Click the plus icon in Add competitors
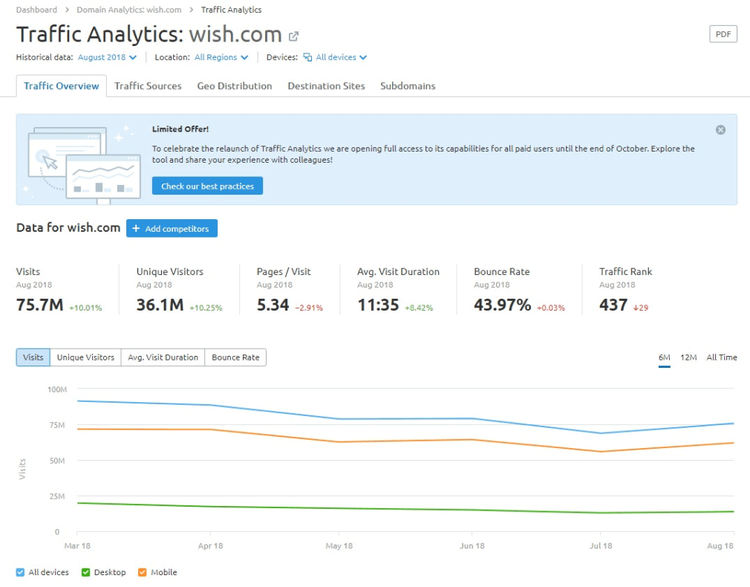 pyautogui.click(x=136, y=229)
